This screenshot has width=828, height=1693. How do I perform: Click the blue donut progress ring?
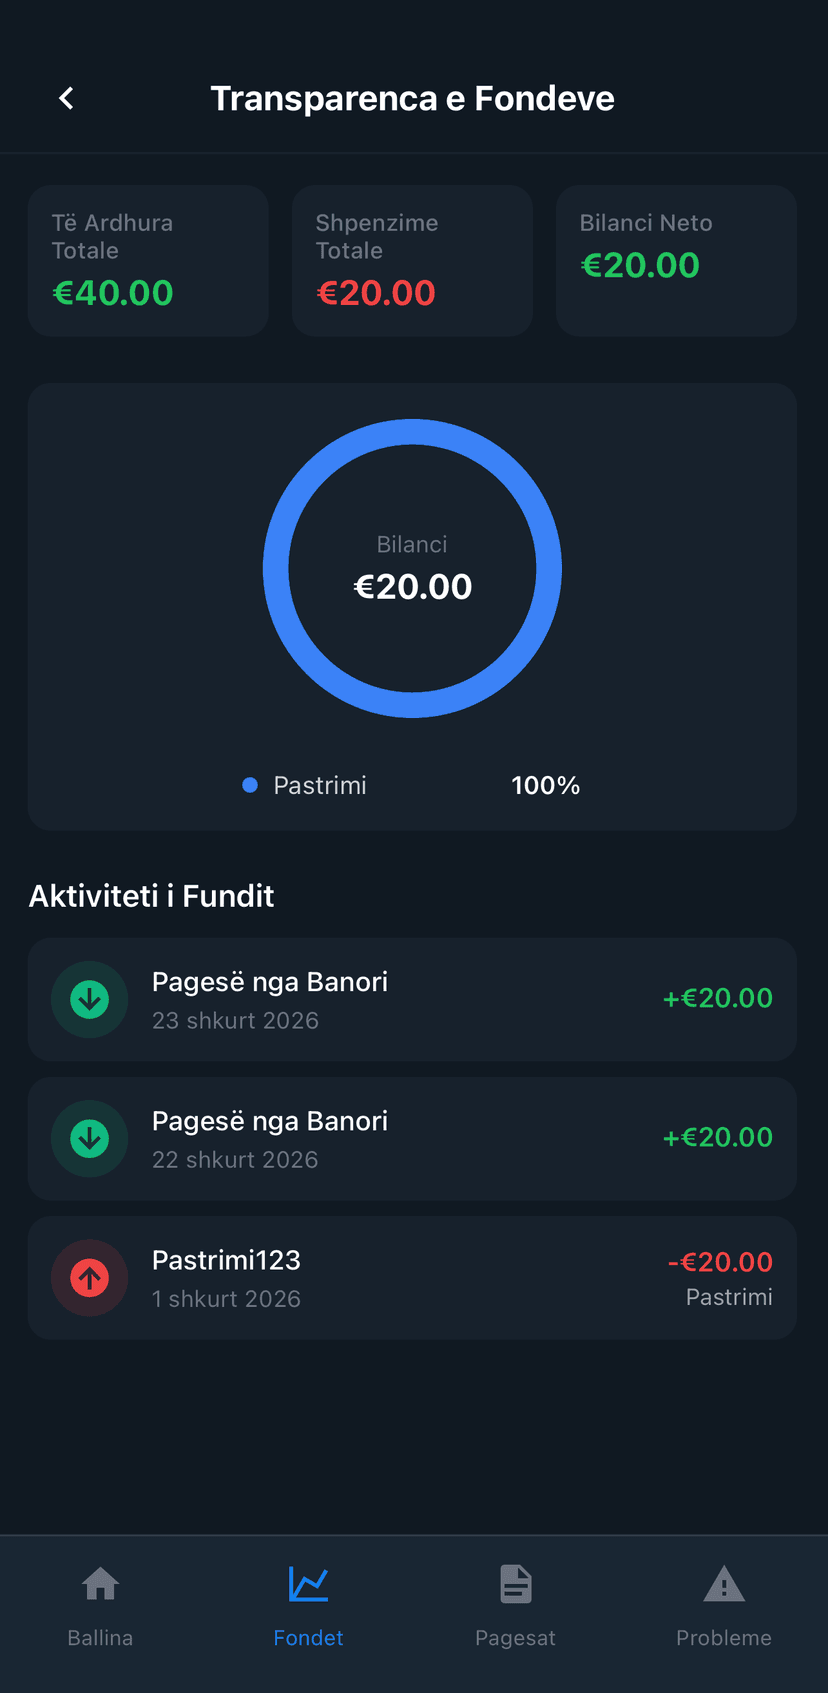(x=412, y=444)
